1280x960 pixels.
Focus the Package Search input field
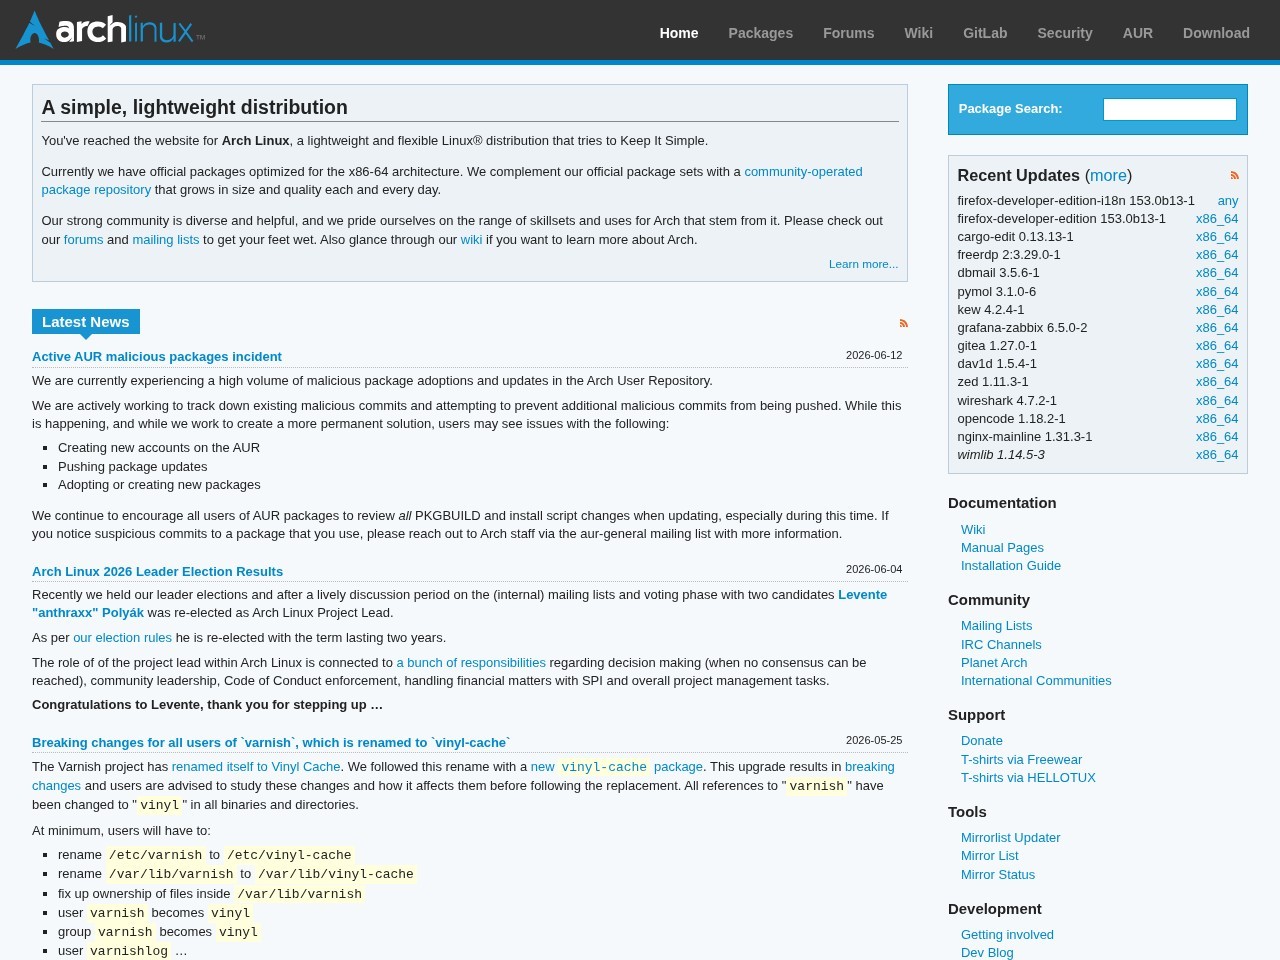click(x=1169, y=109)
